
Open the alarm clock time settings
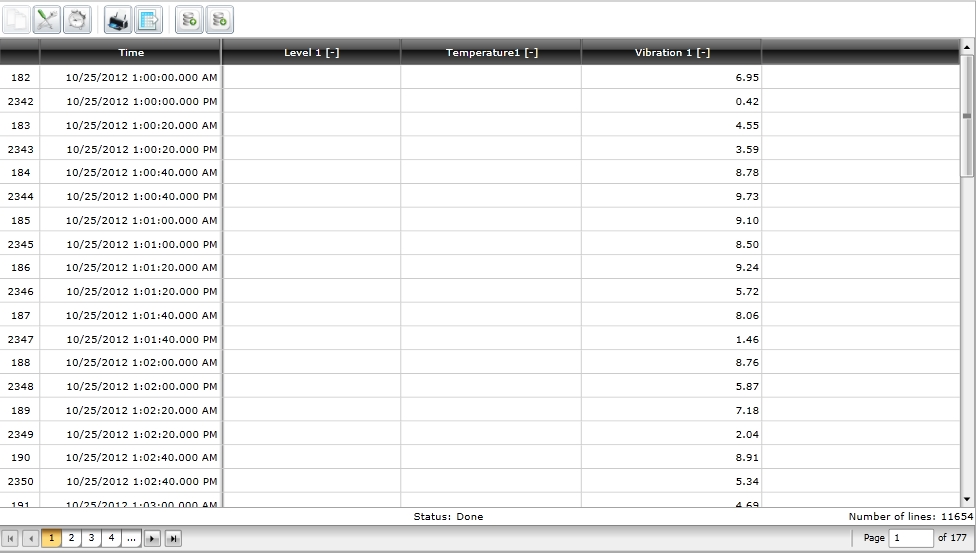point(77,19)
